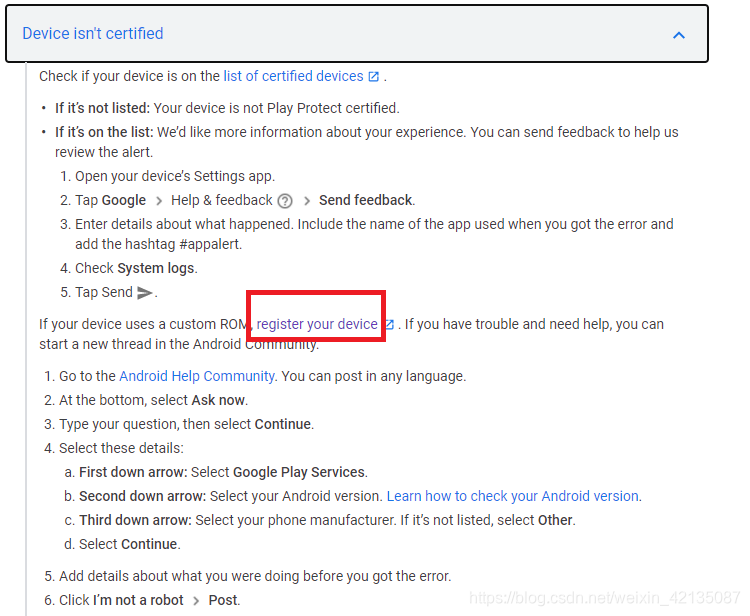Open the list of certified devices link

tap(293, 76)
